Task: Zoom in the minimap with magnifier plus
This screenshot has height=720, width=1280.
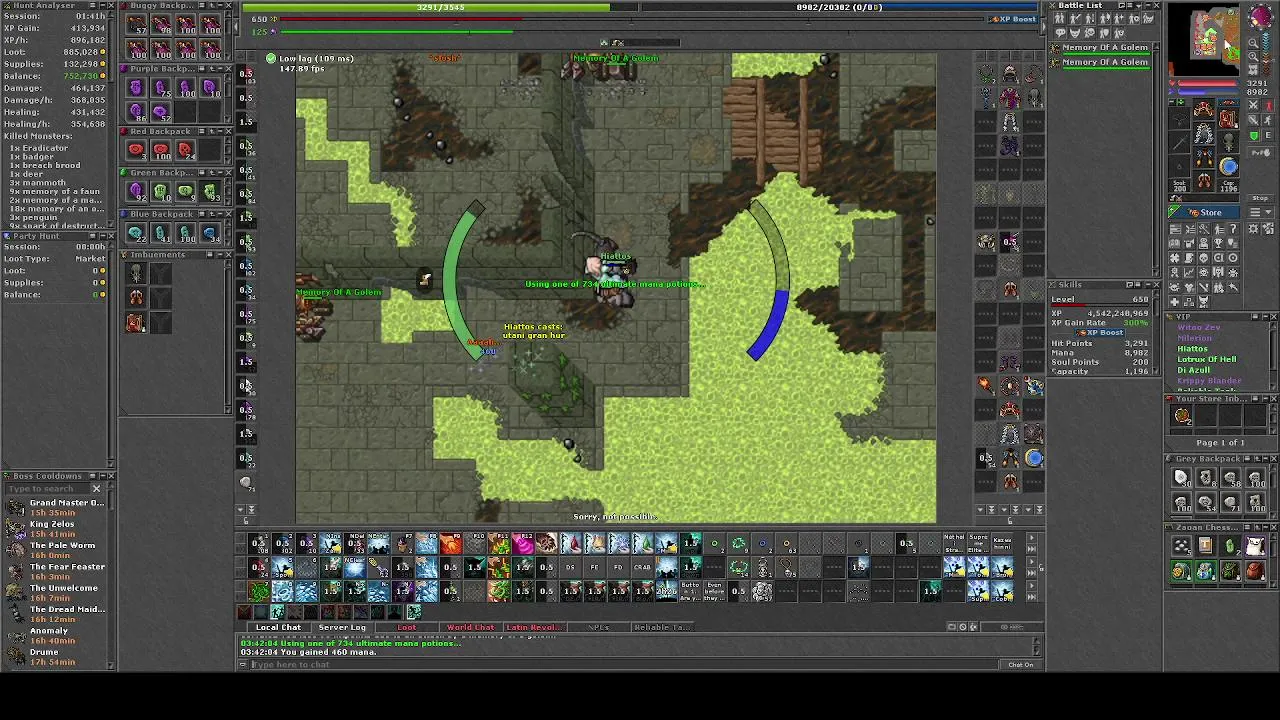Action: coord(1253,56)
